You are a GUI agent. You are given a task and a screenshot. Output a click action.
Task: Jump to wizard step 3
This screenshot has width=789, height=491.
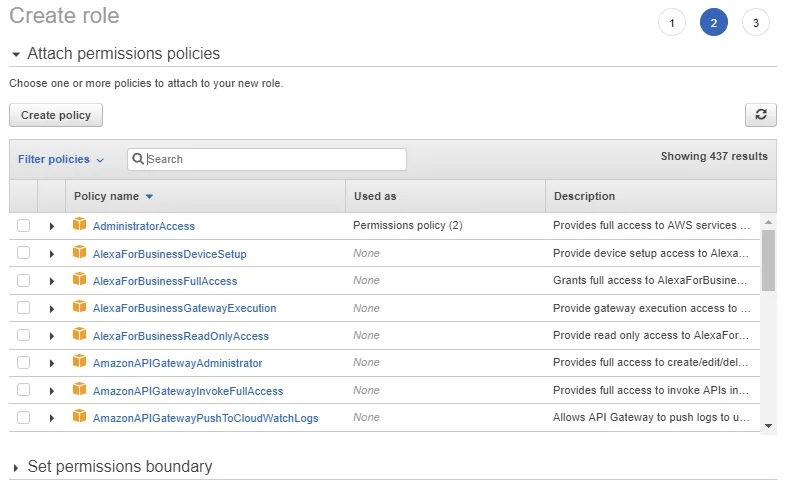click(756, 23)
